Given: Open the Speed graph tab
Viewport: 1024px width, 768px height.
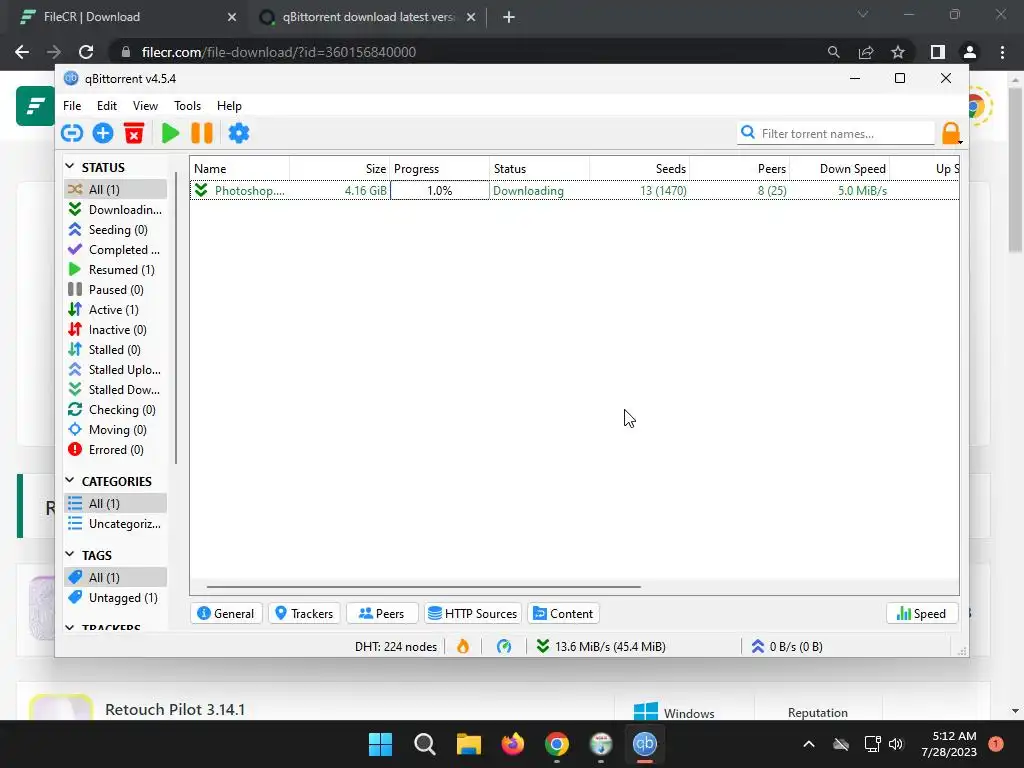Looking at the screenshot, I should [921, 613].
